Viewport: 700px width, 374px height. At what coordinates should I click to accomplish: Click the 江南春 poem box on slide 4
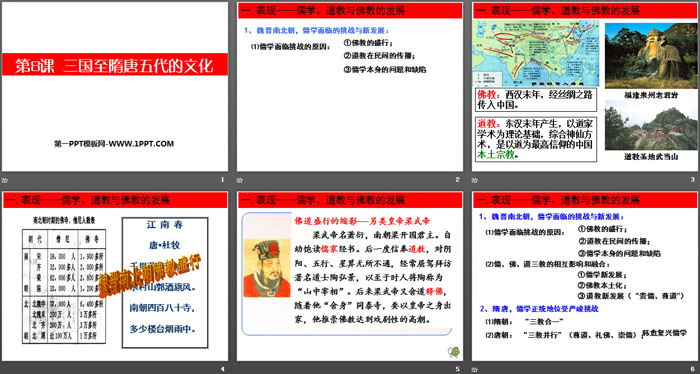tap(165, 283)
